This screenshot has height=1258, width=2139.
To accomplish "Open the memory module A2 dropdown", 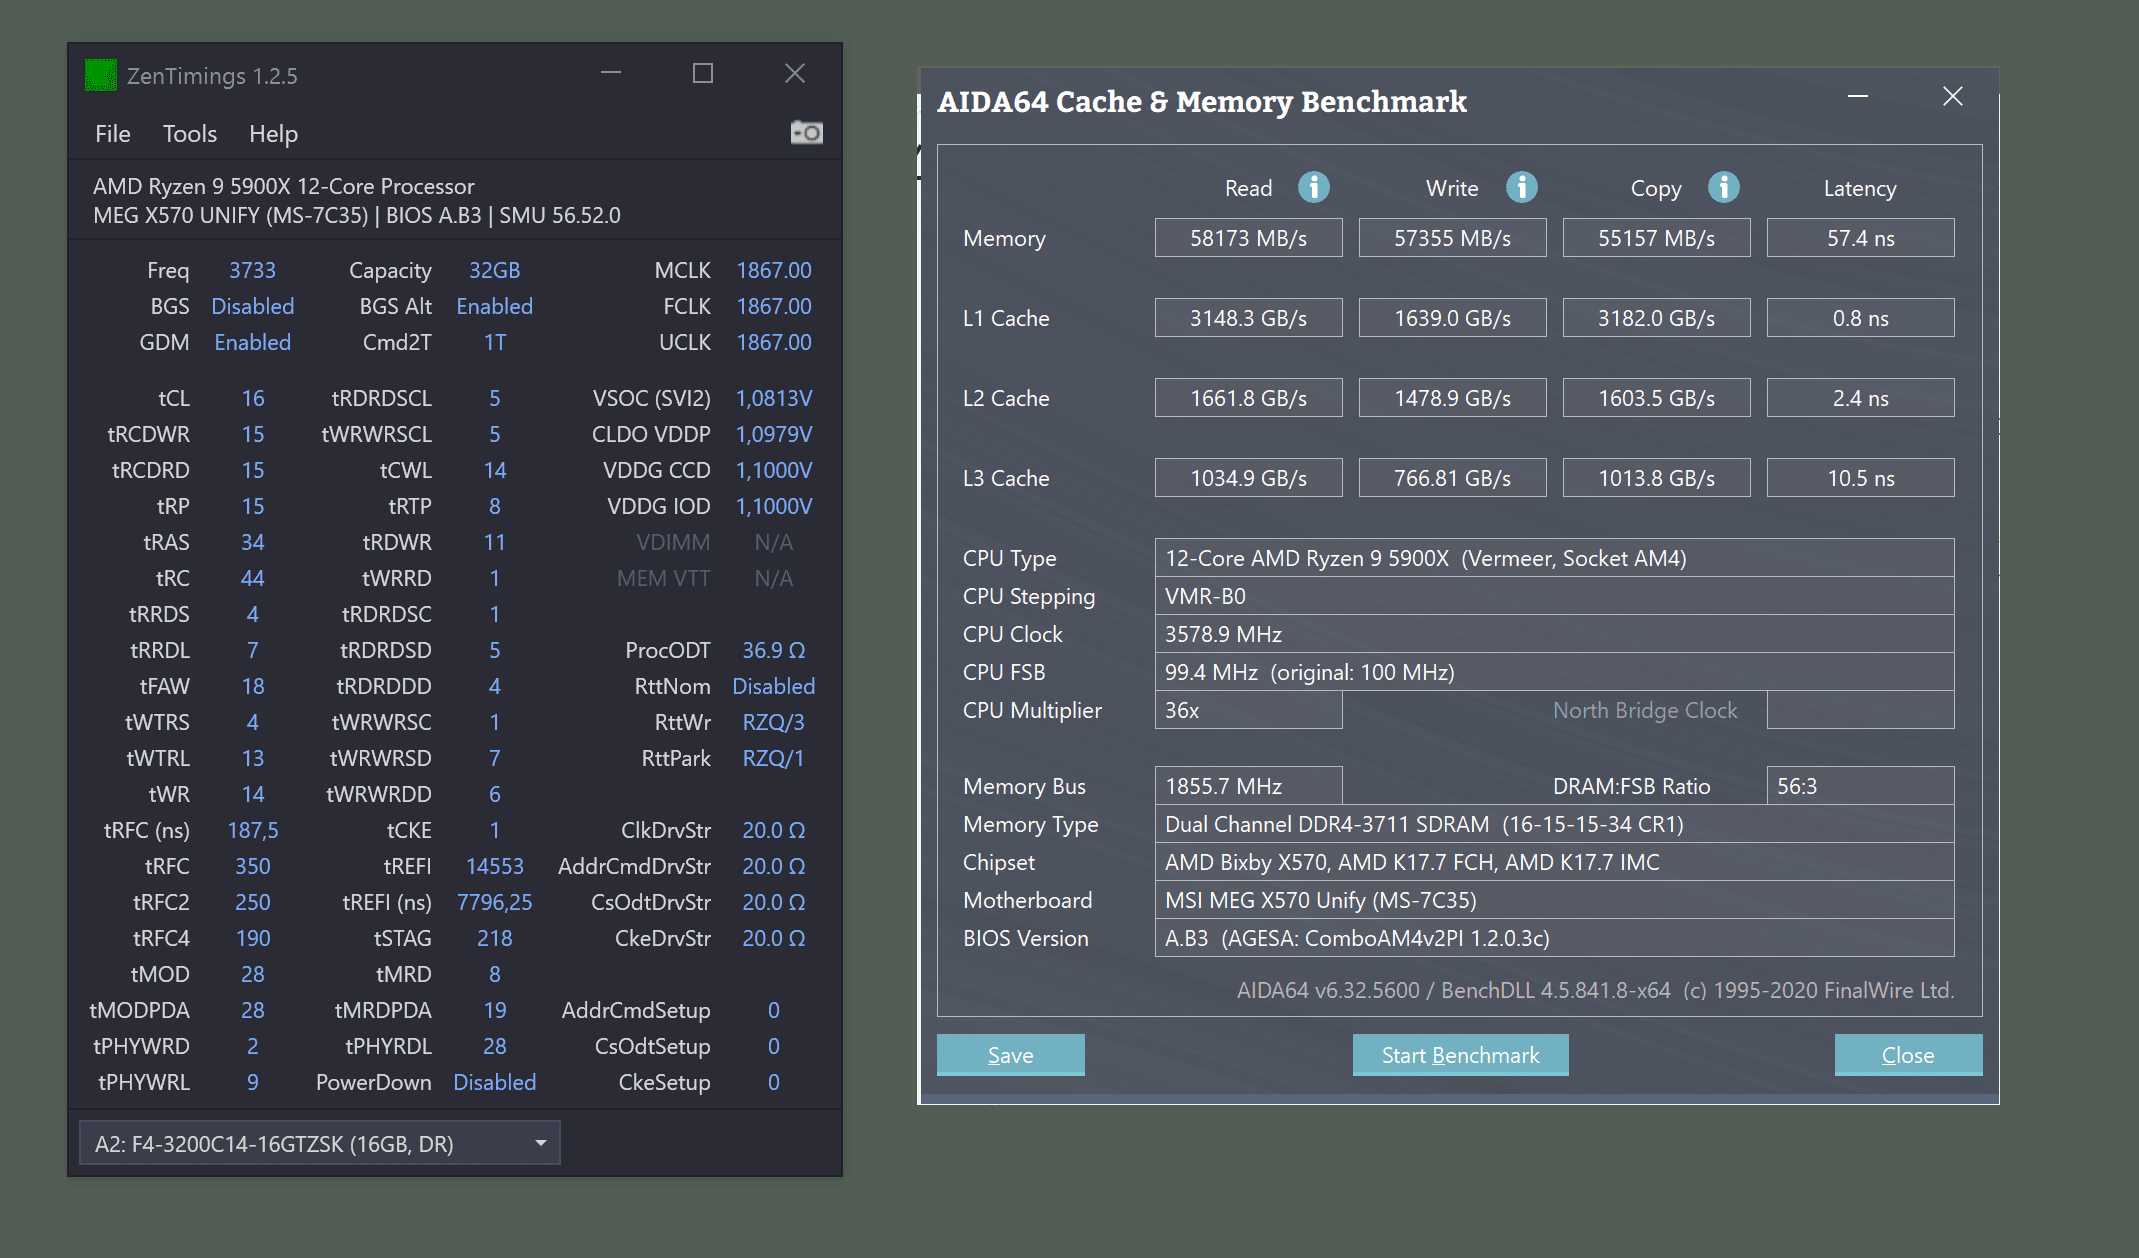I will click(320, 1143).
